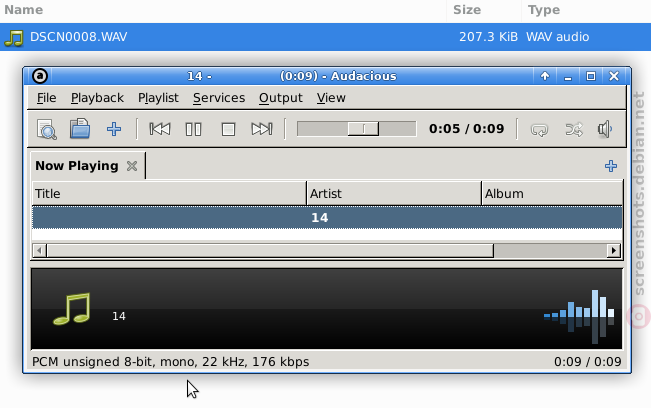Click the 207.3 KiB size cell
651x408 pixels.
click(x=488, y=37)
